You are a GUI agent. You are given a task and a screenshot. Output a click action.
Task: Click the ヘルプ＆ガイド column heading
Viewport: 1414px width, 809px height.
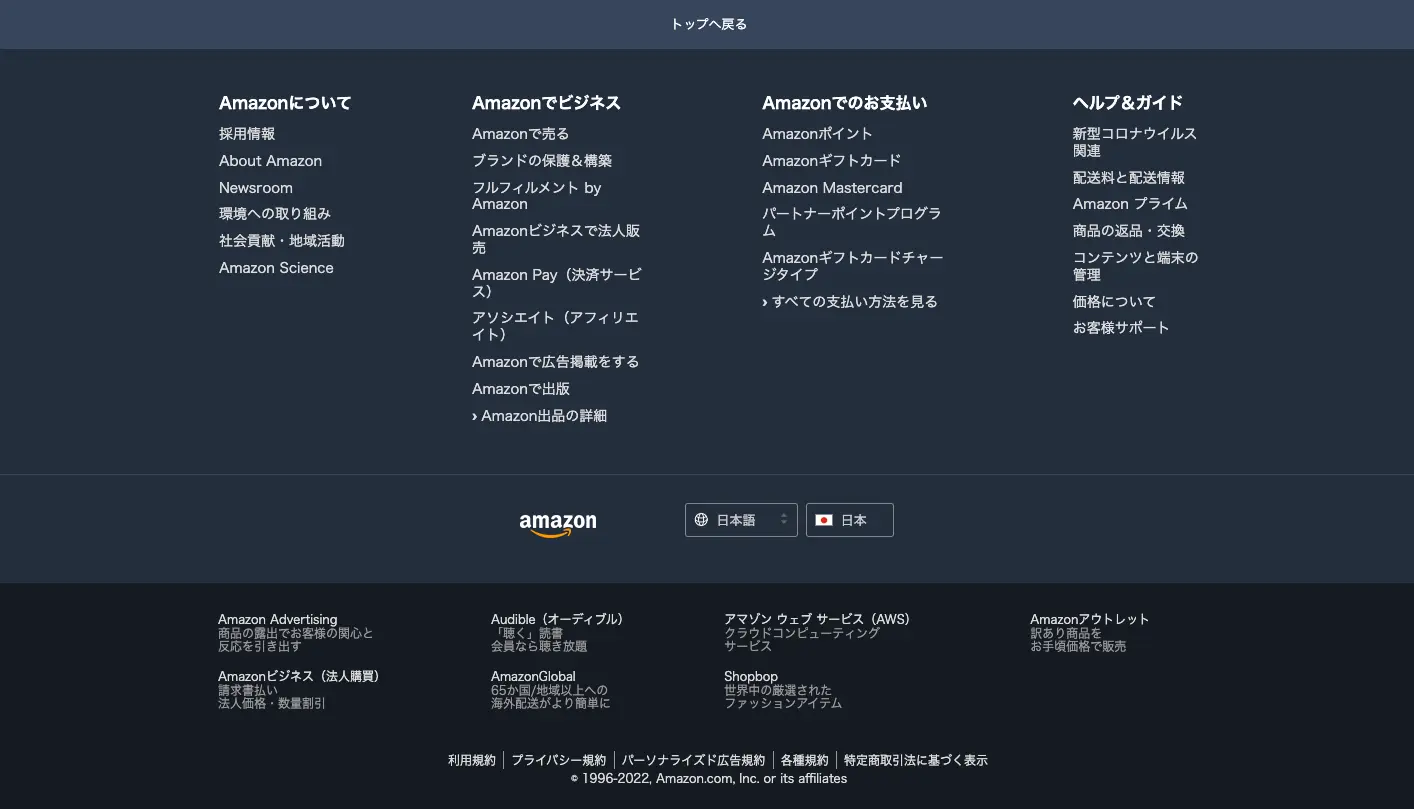(x=1128, y=103)
